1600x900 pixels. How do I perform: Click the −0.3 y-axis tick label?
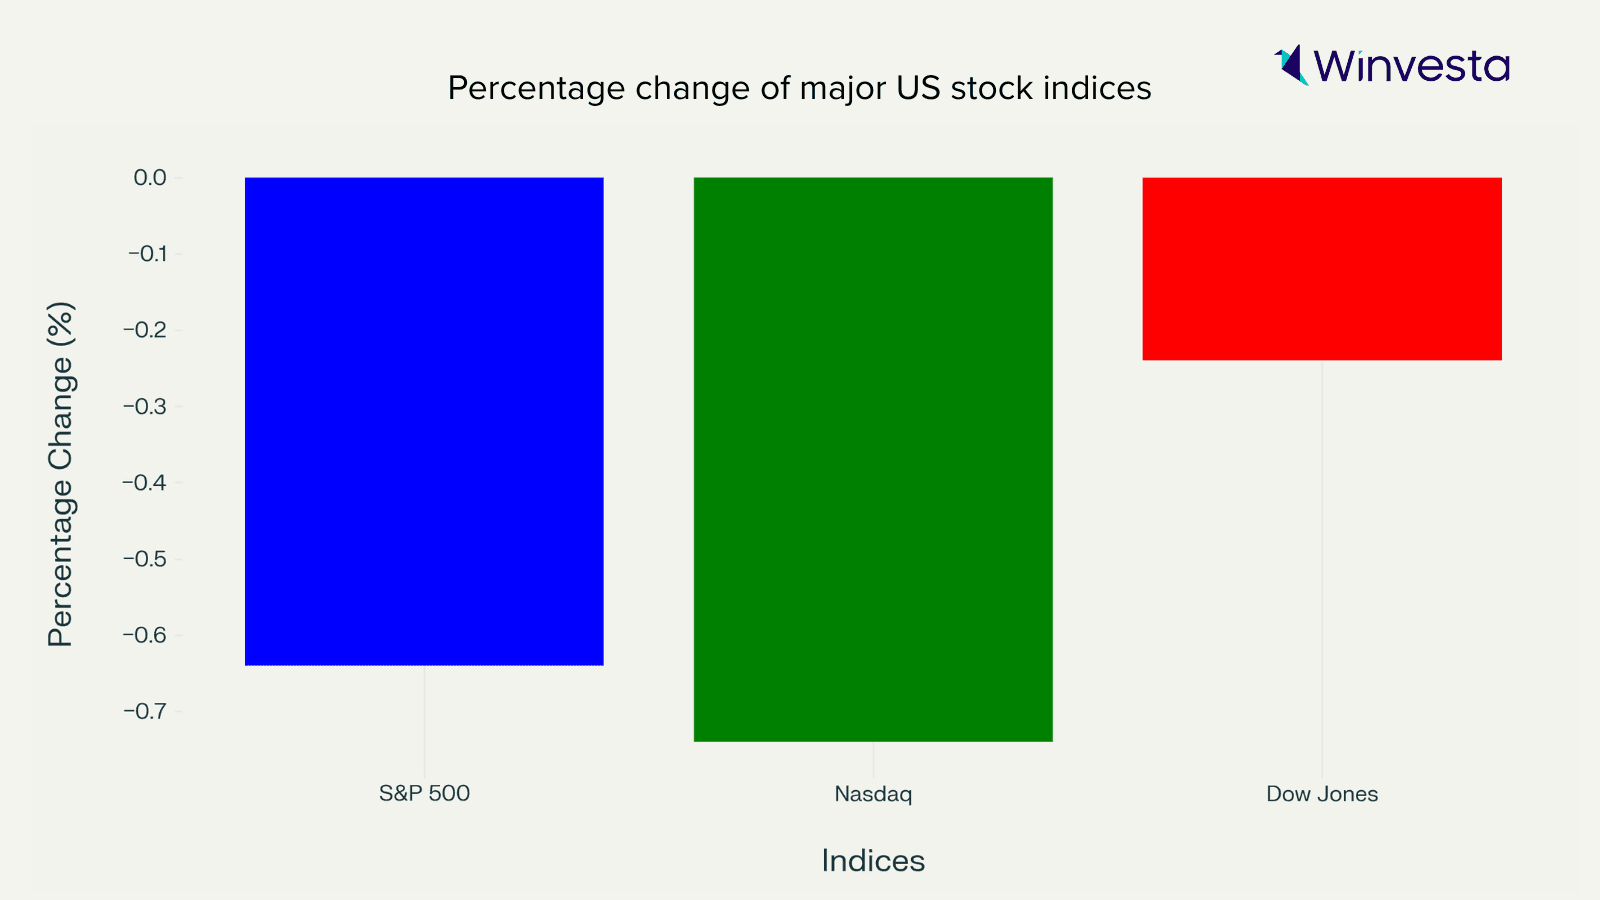pos(147,406)
